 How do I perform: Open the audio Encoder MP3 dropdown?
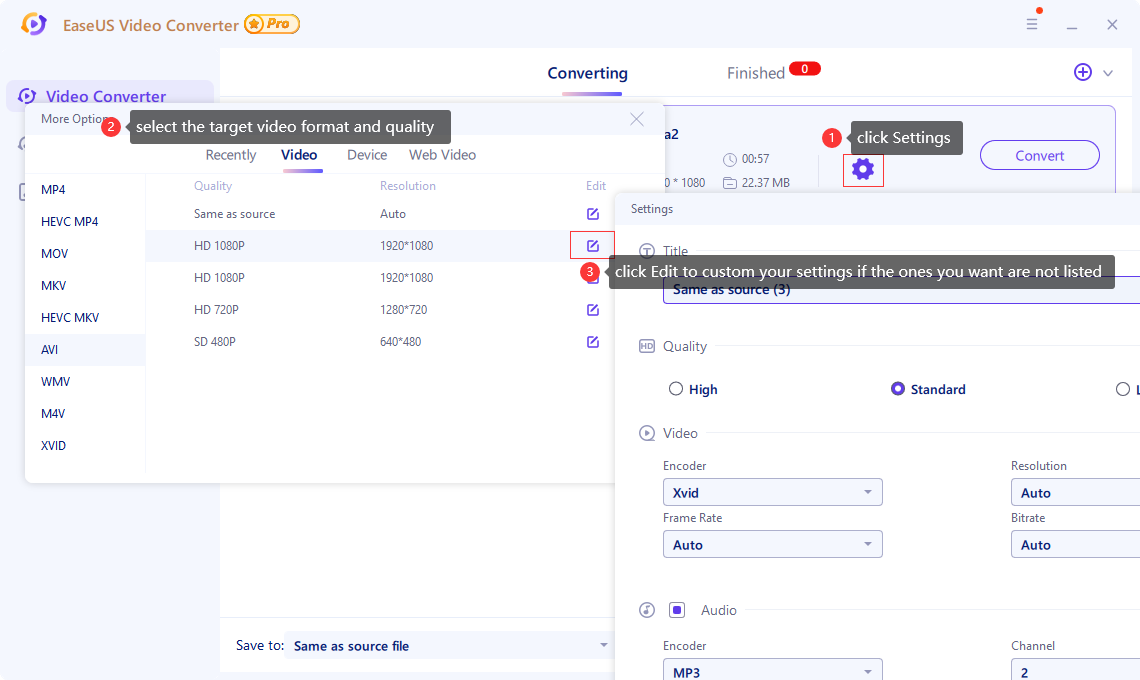(x=772, y=670)
